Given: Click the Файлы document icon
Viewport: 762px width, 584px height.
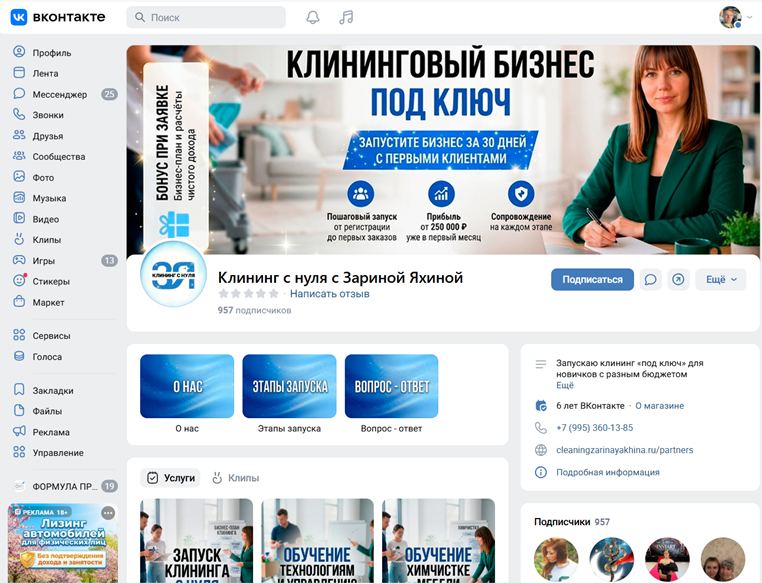Looking at the screenshot, I should tap(19, 411).
